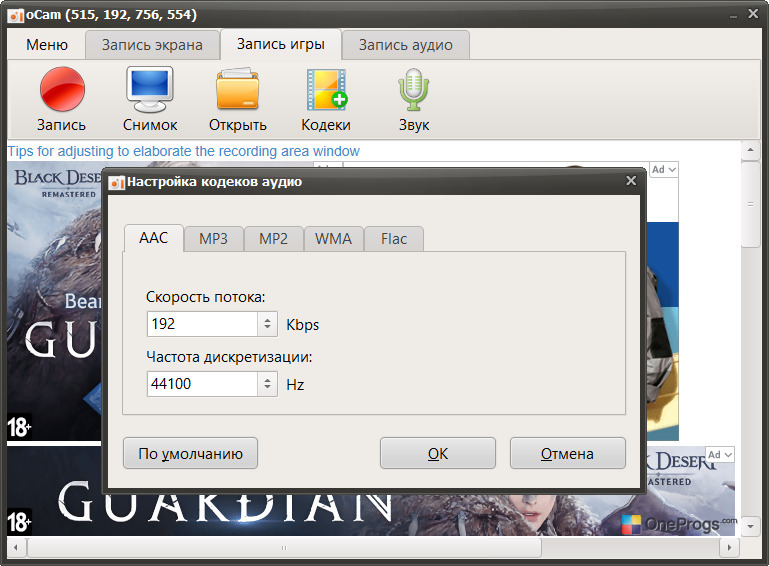Image resolution: width=769 pixels, height=566 pixels.
Task: Open the lower Ad options dropdown
Action: pos(719,454)
